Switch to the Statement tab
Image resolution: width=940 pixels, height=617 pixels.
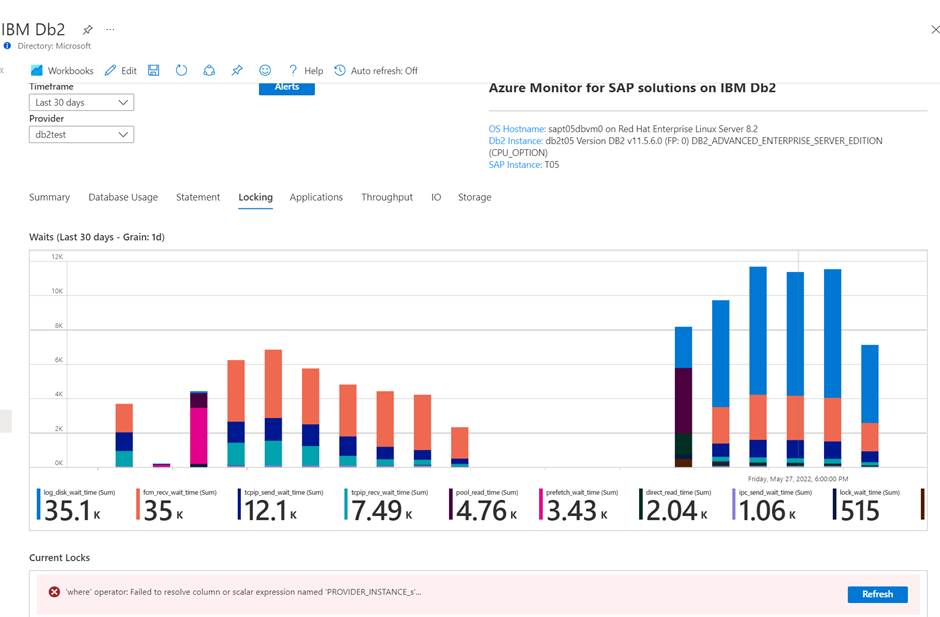(x=198, y=197)
